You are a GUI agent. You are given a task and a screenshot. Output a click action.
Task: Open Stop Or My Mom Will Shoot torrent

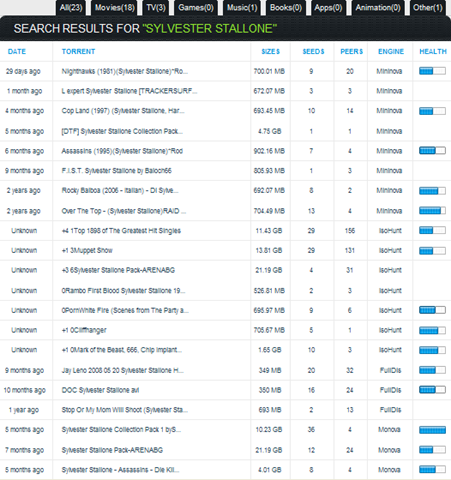click(x=125, y=410)
